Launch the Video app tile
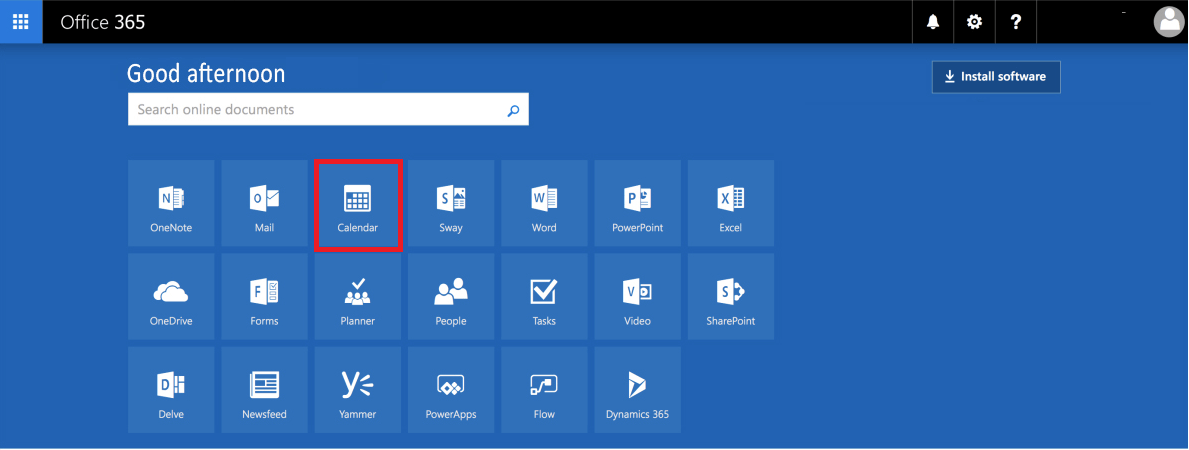 pyautogui.click(x=638, y=297)
